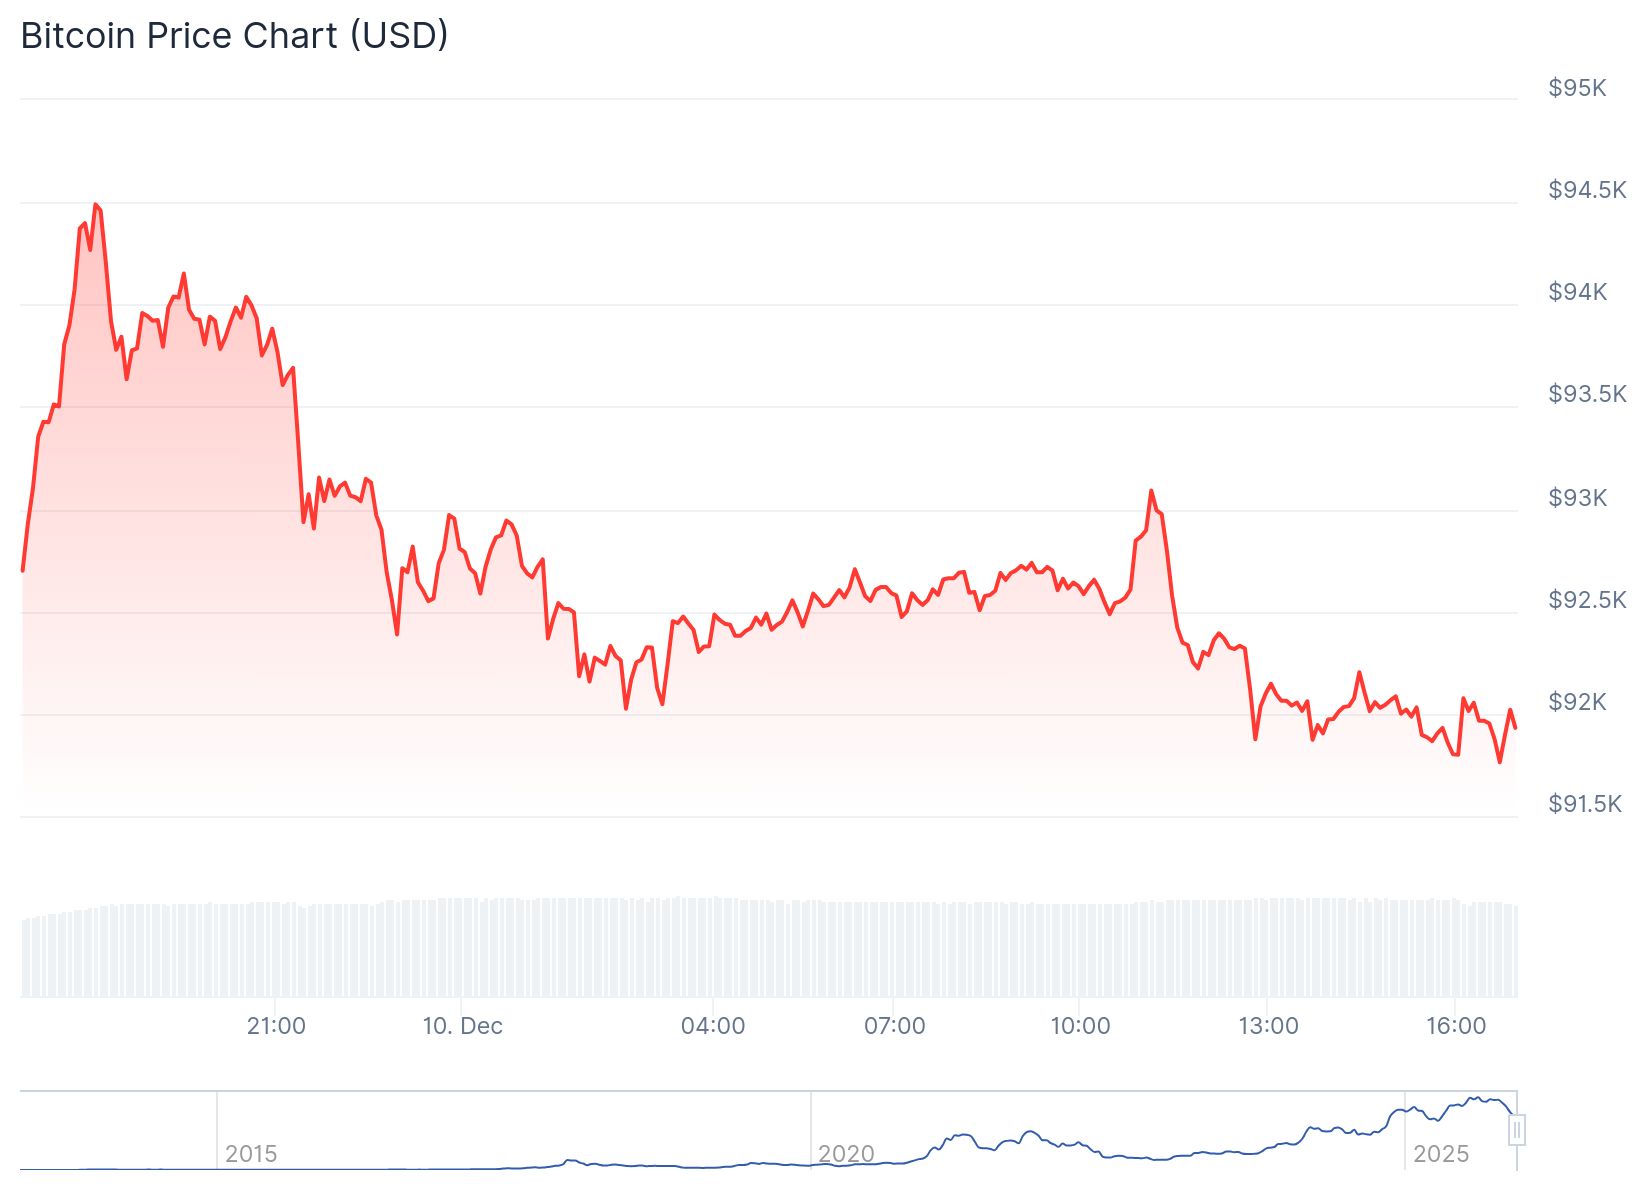This screenshot has width=1644, height=1200.
Task: Click the $94K price axis label
Action: point(1577,292)
